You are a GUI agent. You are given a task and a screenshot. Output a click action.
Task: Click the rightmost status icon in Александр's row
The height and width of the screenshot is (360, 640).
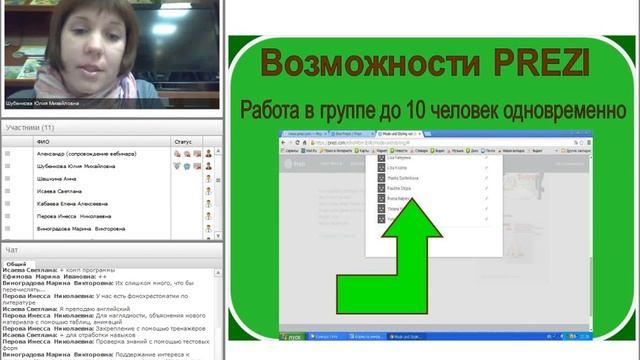(197, 154)
